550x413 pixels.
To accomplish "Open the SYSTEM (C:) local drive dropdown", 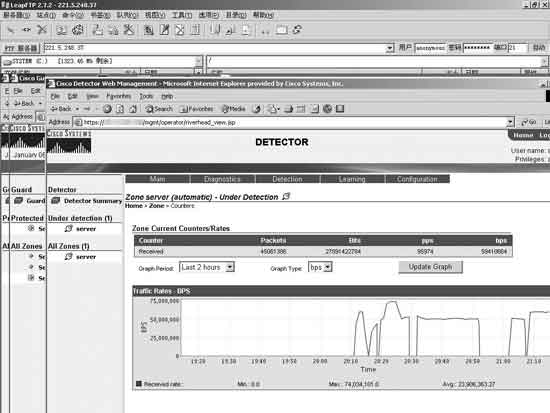I will tap(198, 61).
